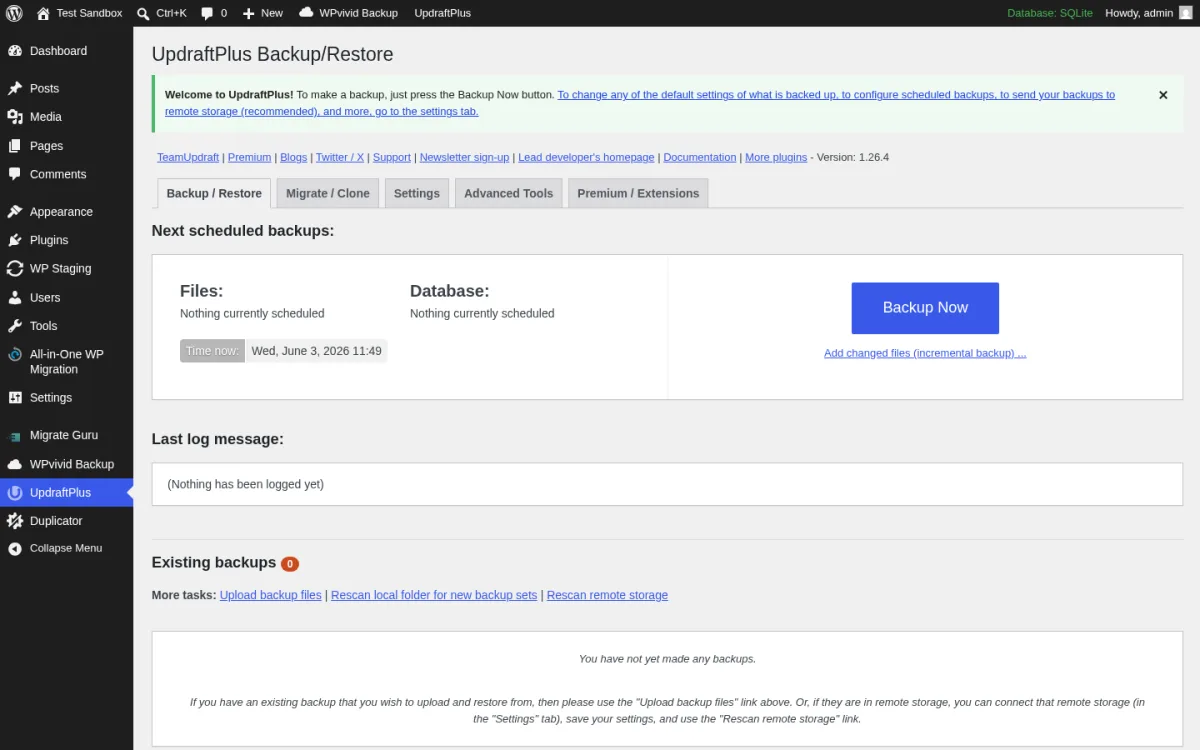This screenshot has width=1200, height=750.
Task: Click the WPvivid Backup cloud icon in sidebar
Action: [x=15, y=464]
